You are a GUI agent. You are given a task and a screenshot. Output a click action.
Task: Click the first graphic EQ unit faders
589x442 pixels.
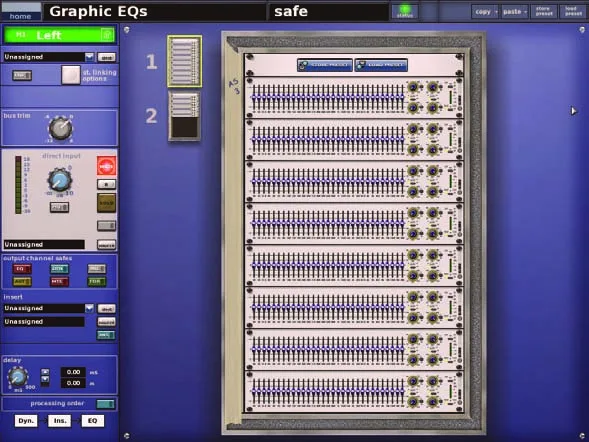tap(328, 98)
